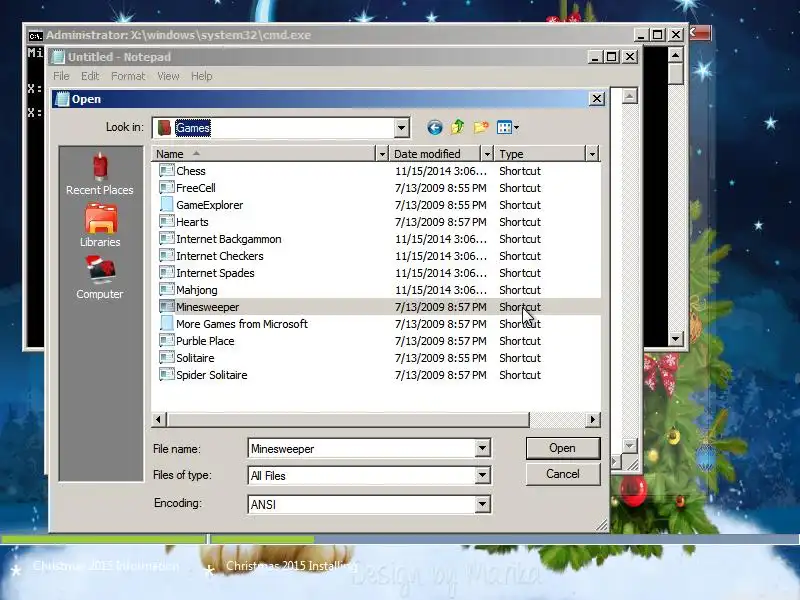Expand the File name dropdown list

click(x=482, y=448)
